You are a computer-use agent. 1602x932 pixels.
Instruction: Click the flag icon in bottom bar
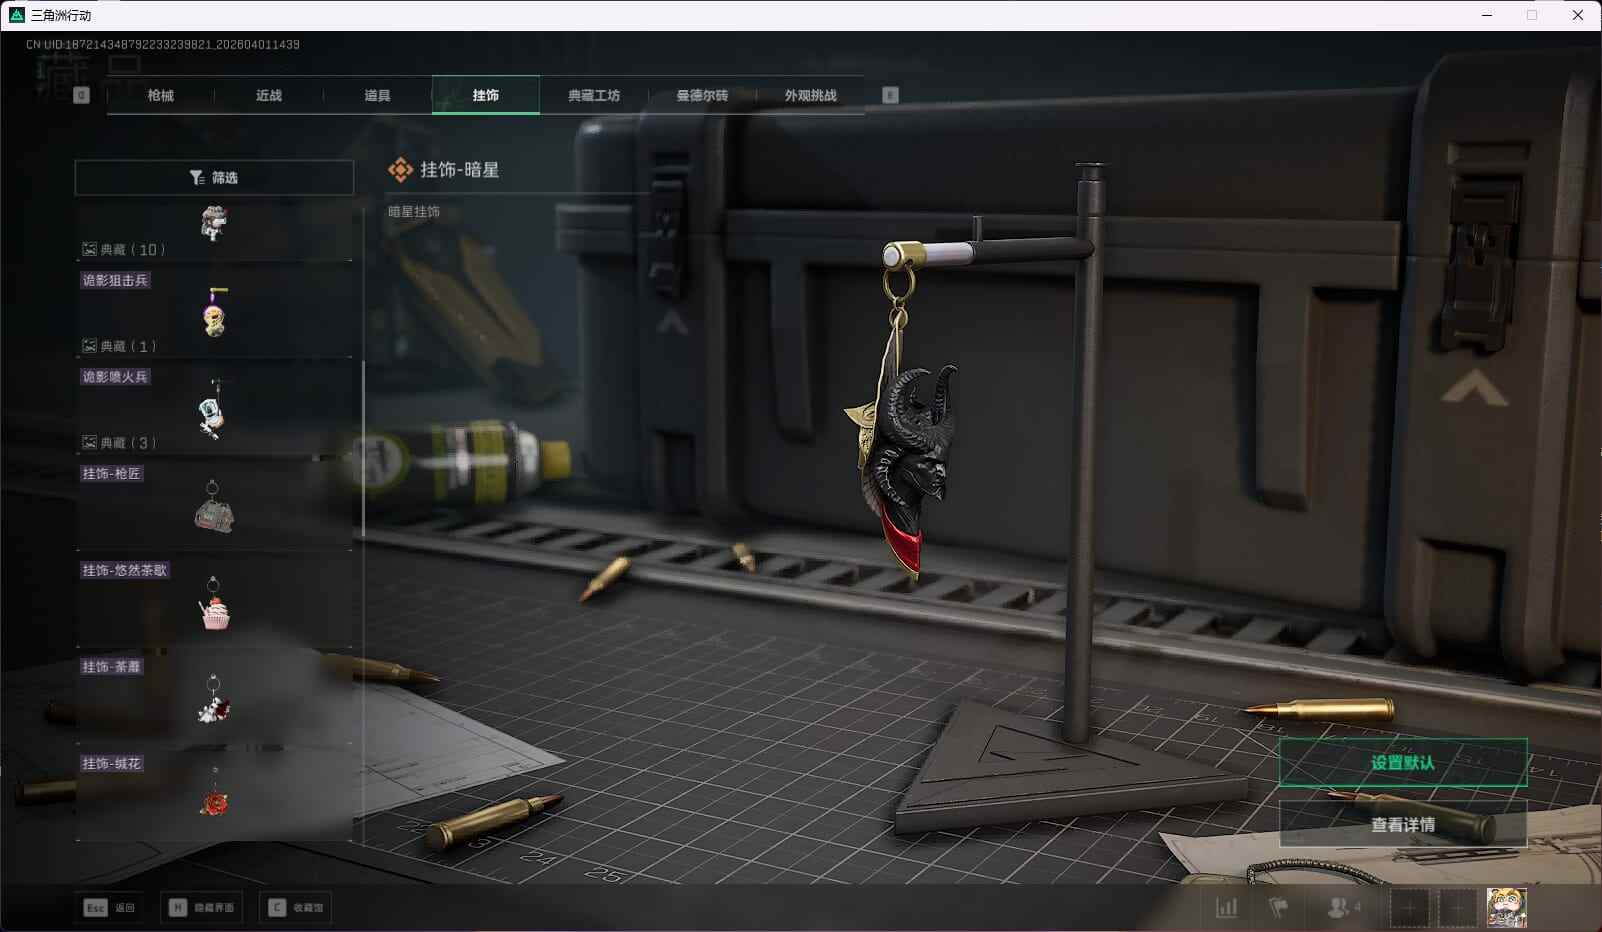click(x=1278, y=907)
